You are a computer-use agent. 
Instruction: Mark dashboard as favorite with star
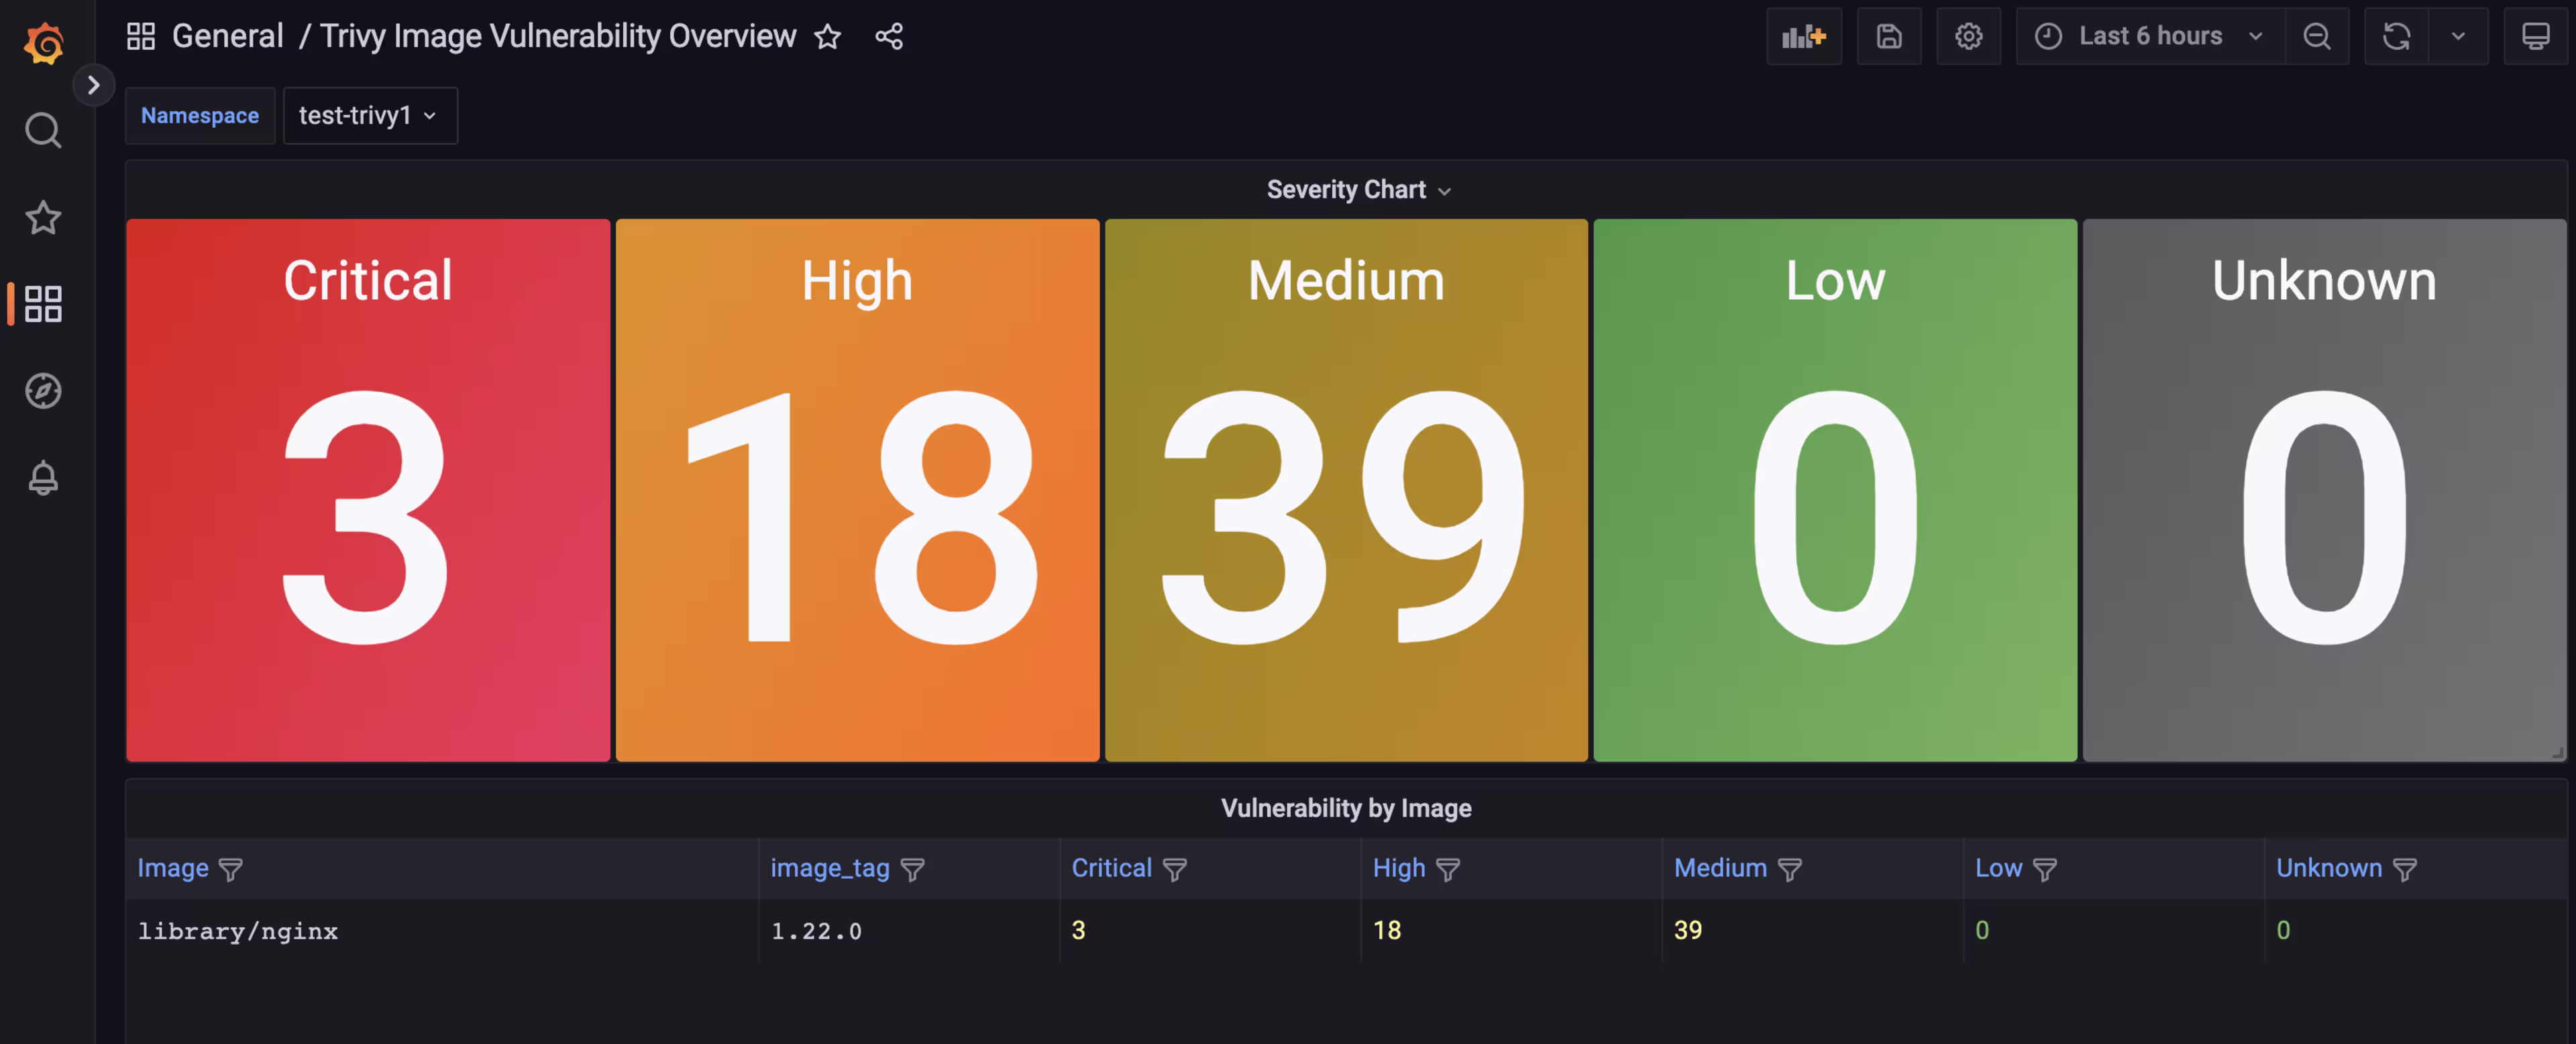pyautogui.click(x=827, y=37)
